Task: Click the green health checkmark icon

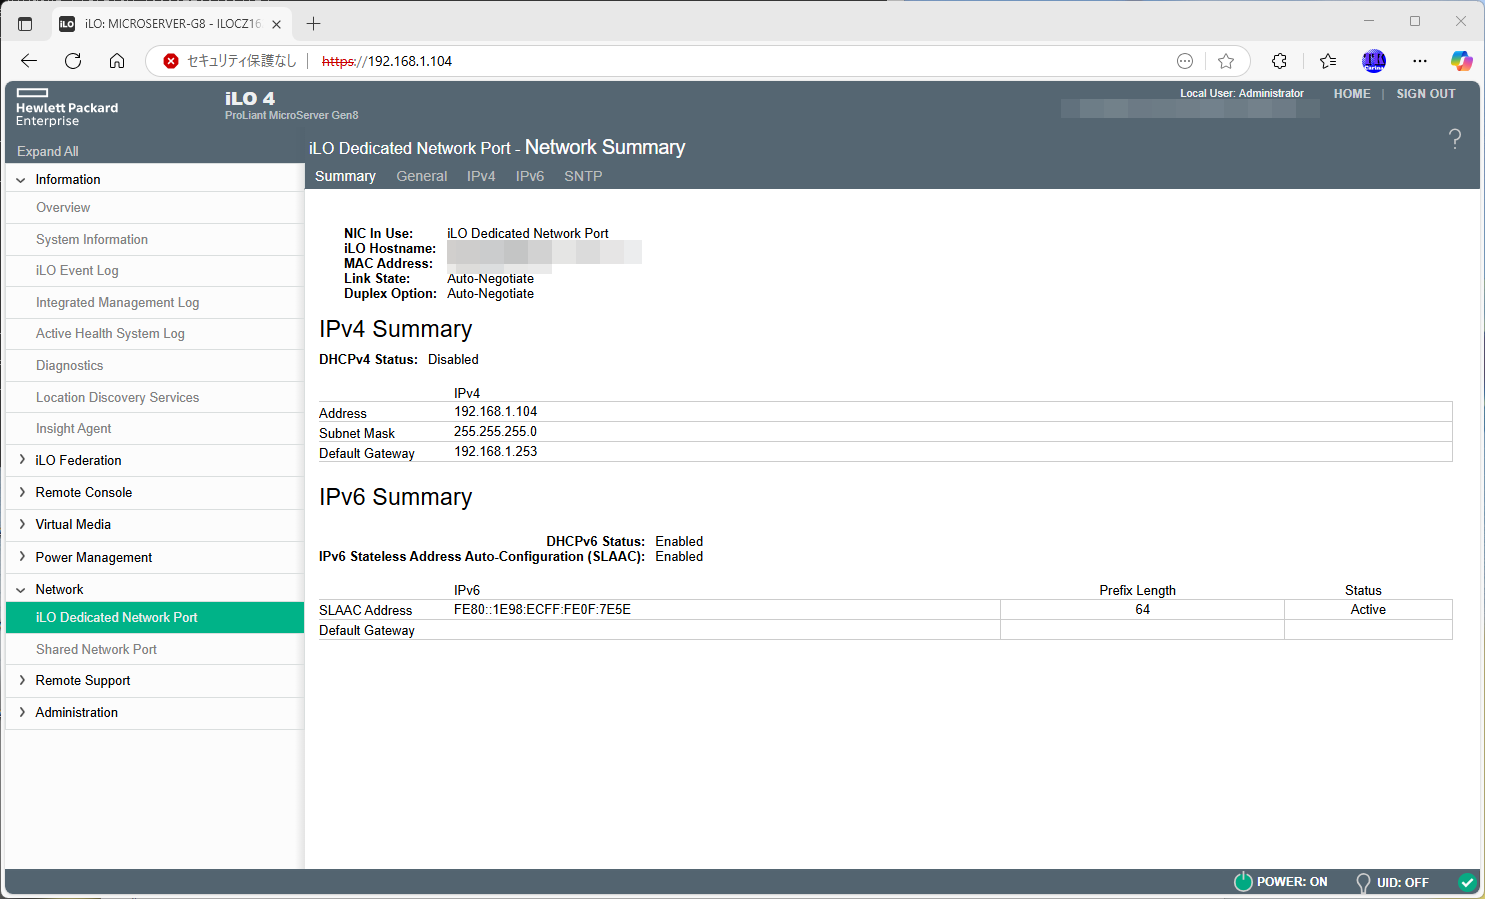Action: 1467,882
